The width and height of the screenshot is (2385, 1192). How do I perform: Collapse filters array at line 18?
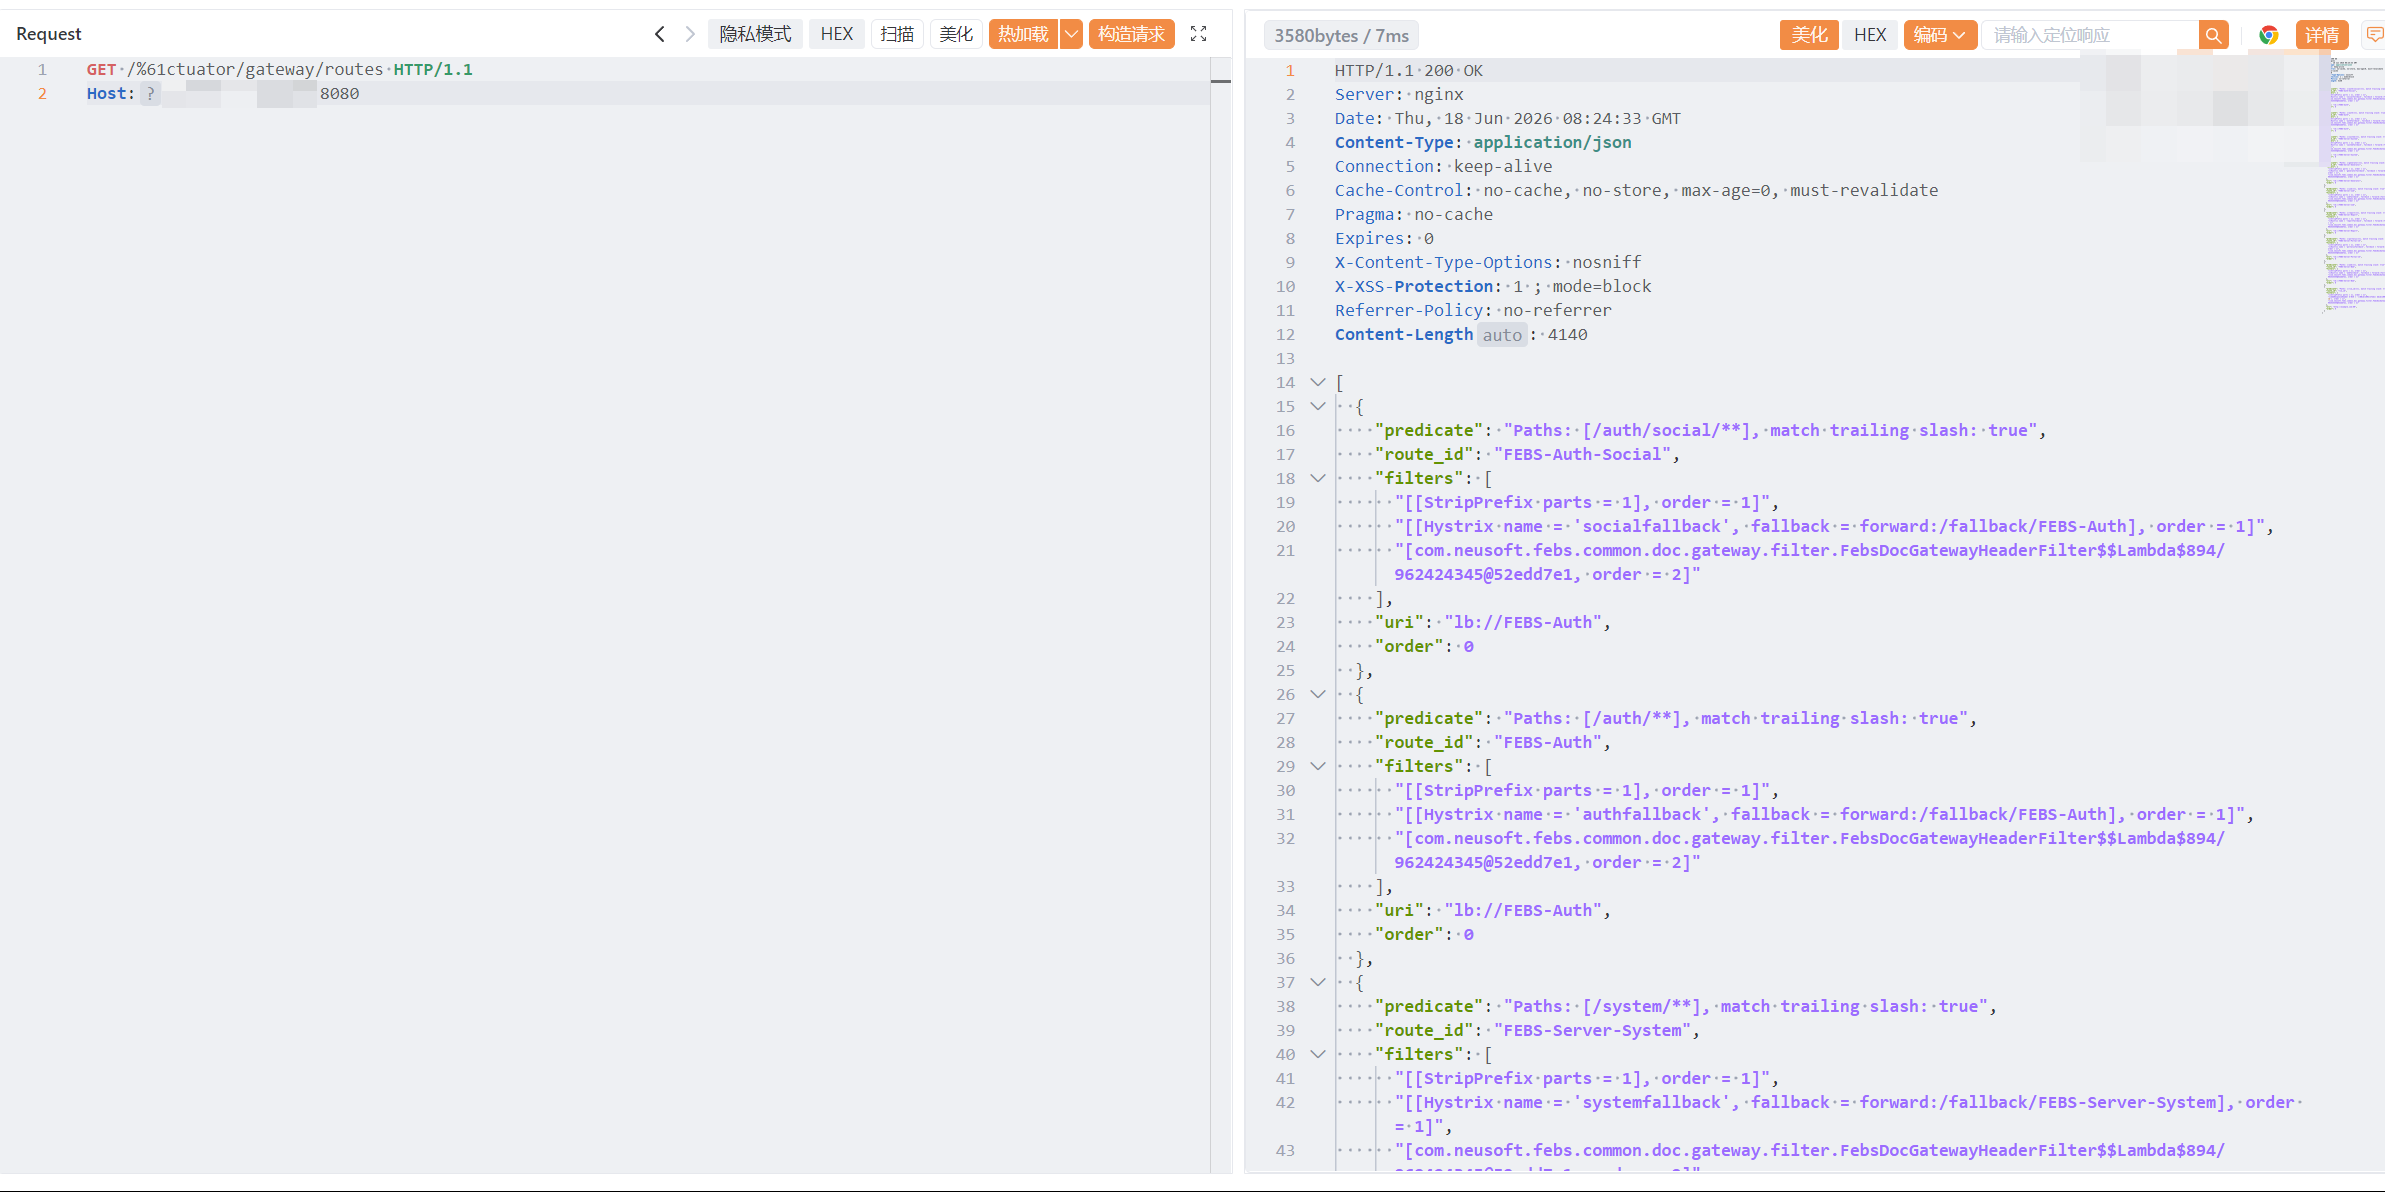1318,478
